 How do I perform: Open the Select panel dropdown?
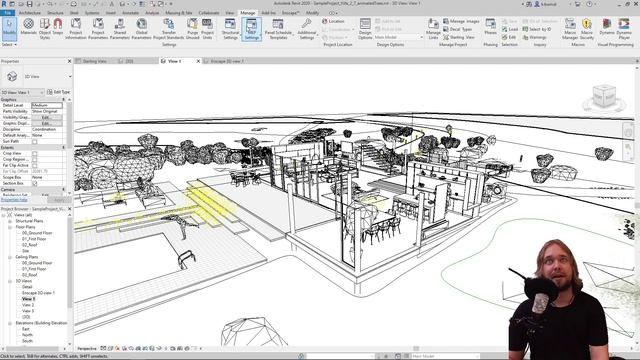coord(9,44)
